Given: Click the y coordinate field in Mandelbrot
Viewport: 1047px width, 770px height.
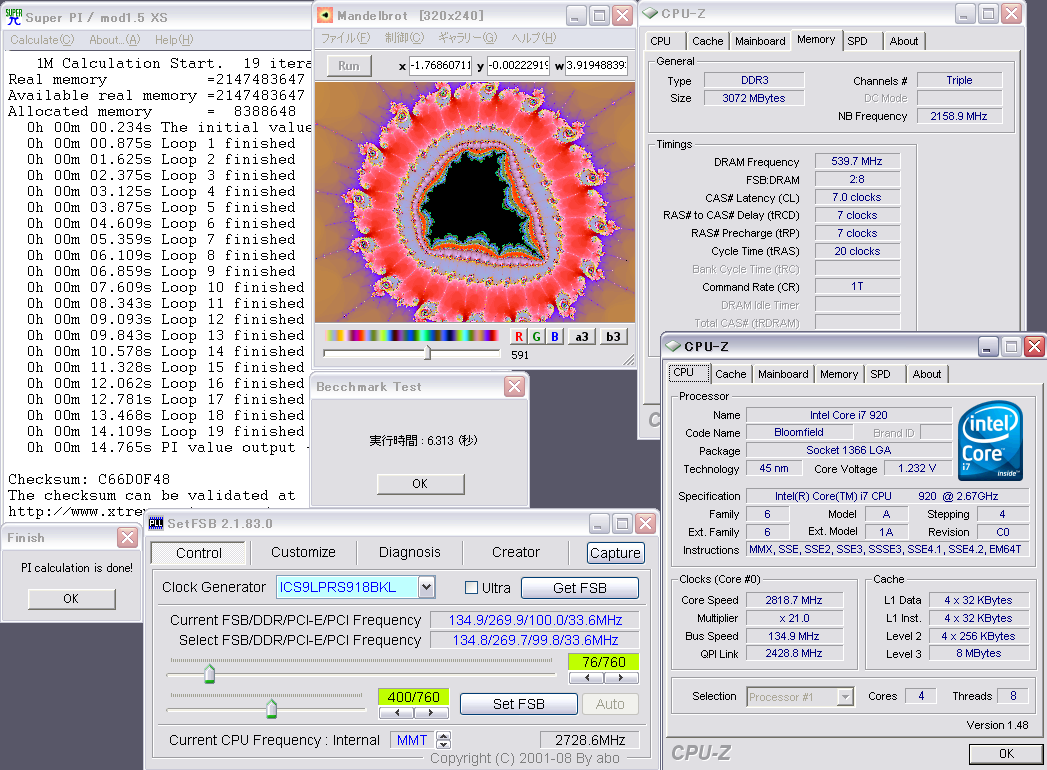Looking at the screenshot, I should tap(518, 65).
